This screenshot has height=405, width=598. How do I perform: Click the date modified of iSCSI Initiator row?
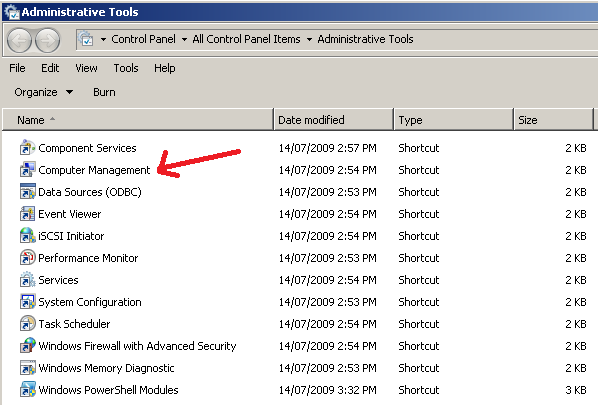(x=328, y=236)
